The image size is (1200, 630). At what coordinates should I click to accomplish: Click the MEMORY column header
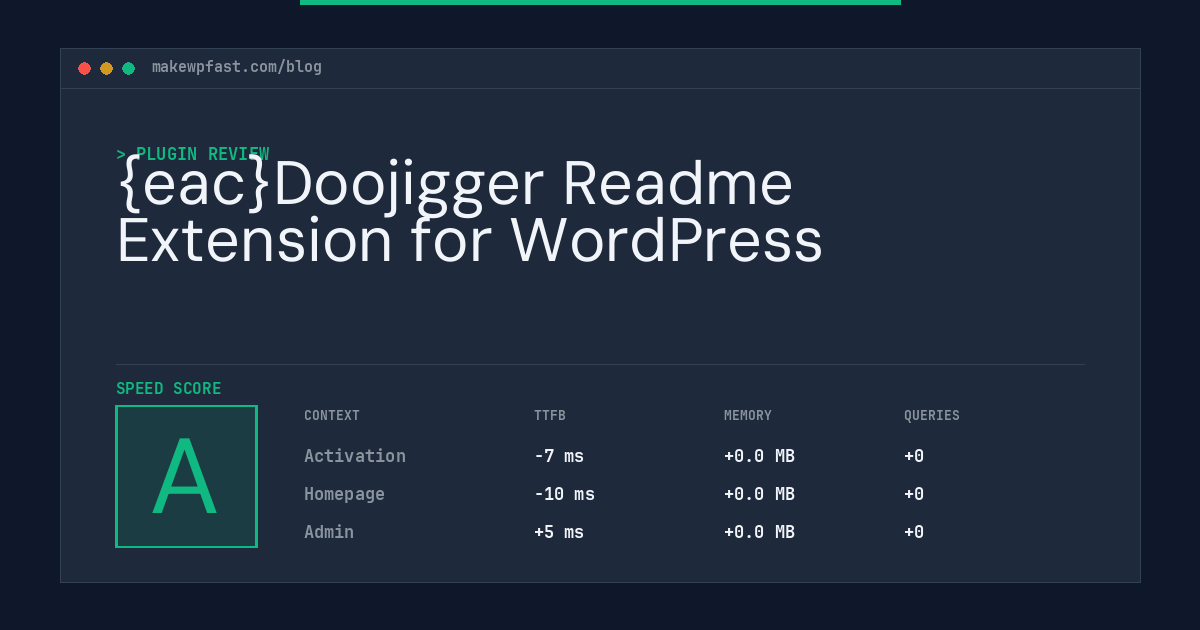point(748,416)
